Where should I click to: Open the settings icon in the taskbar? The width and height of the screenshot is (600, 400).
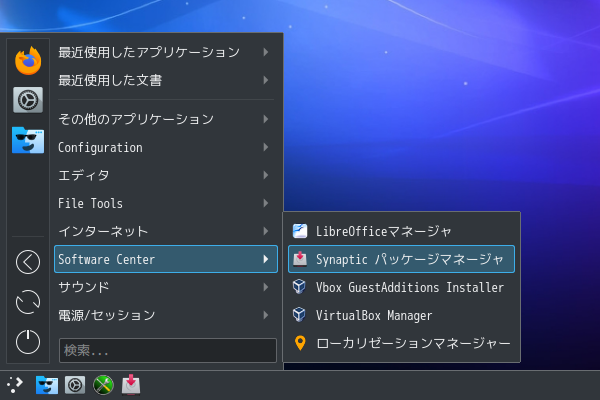click(75, 385)
